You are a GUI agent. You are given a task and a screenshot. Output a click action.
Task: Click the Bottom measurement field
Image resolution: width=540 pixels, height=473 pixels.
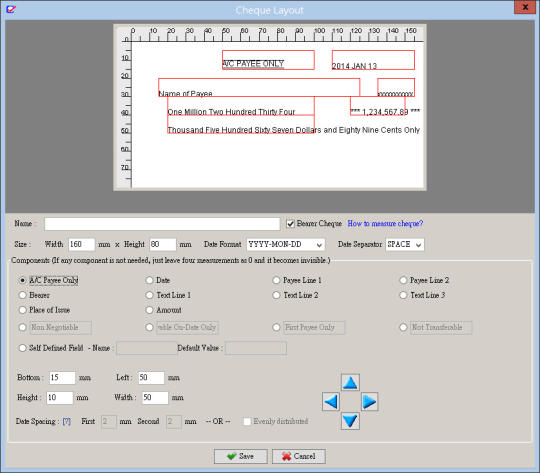(62, 378)
